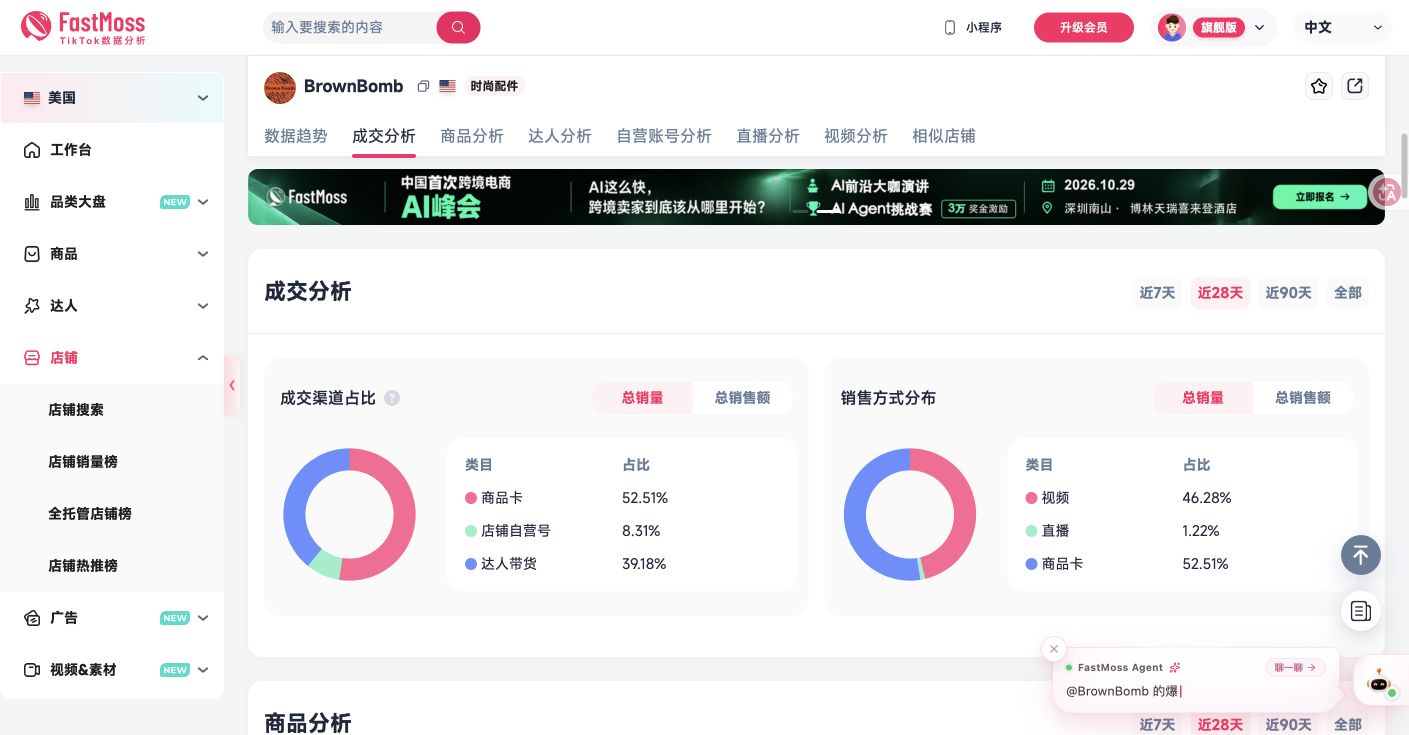1409x735 pixels.
Task: Switch to the 数据趋势 tab
Action: tap(296, 136)
